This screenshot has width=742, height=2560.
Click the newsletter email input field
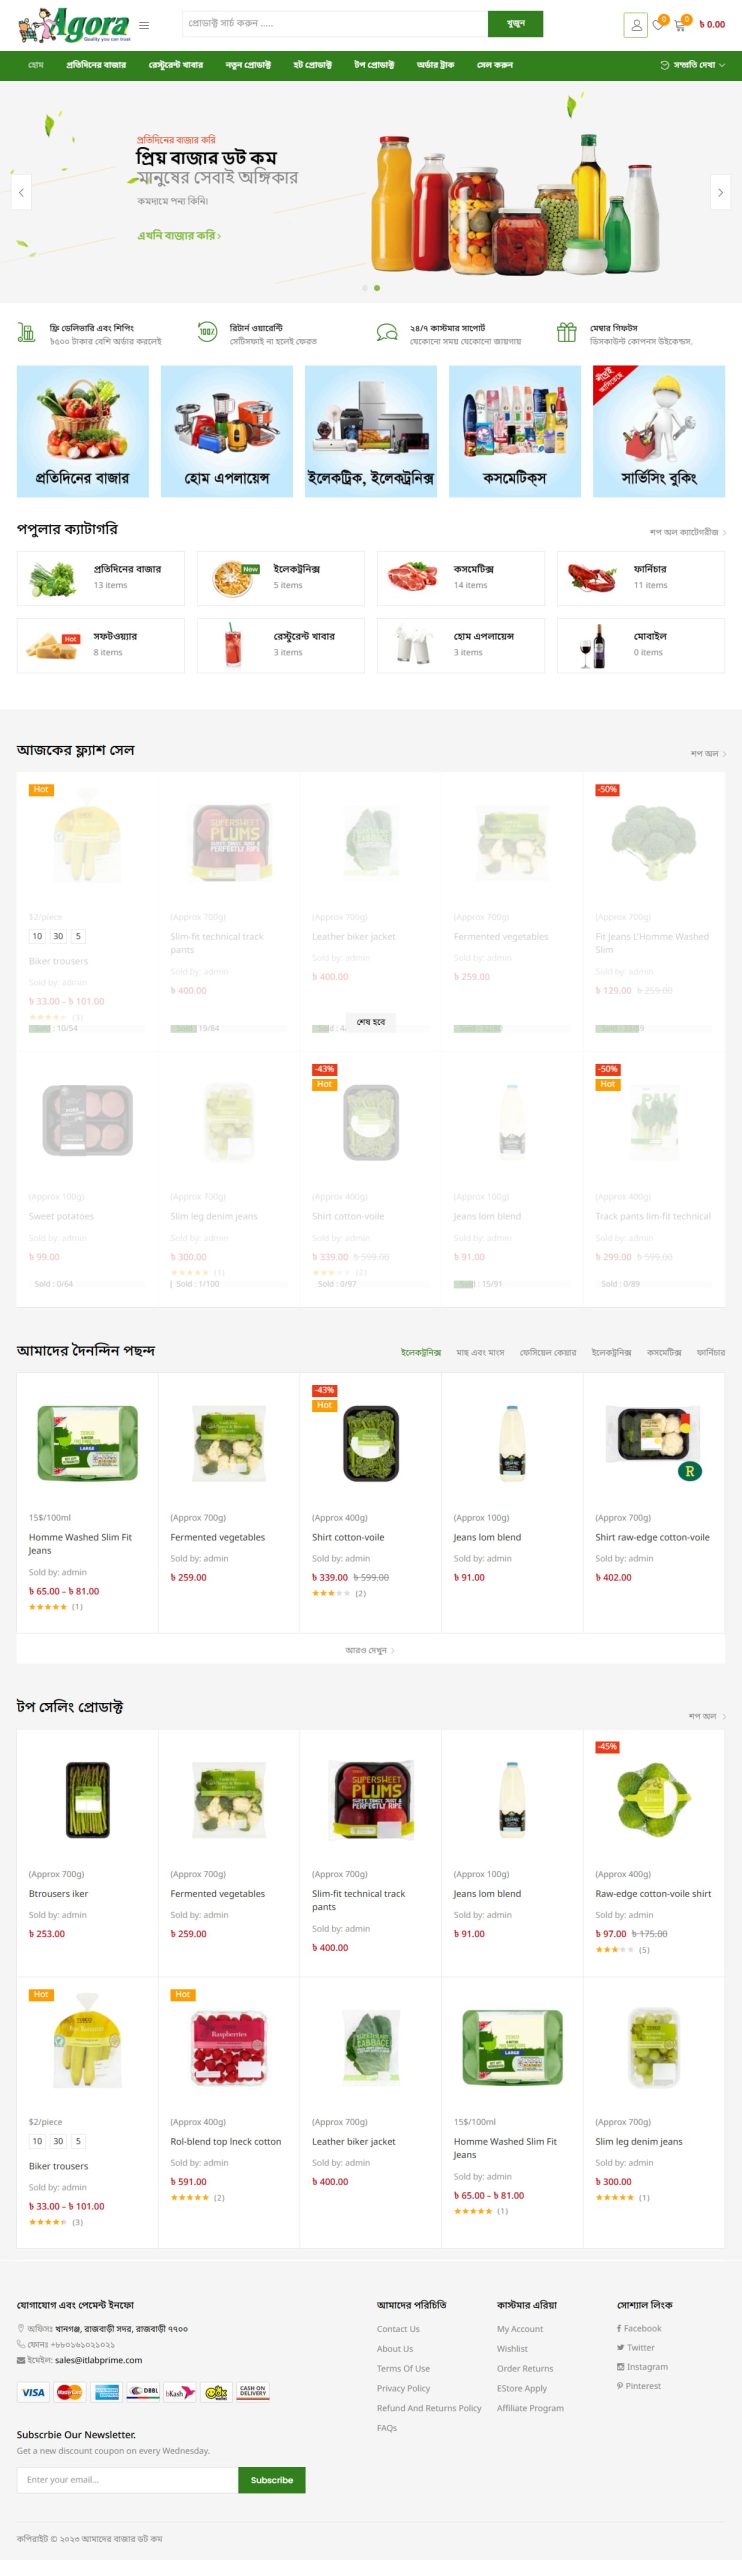(127, 2480)
